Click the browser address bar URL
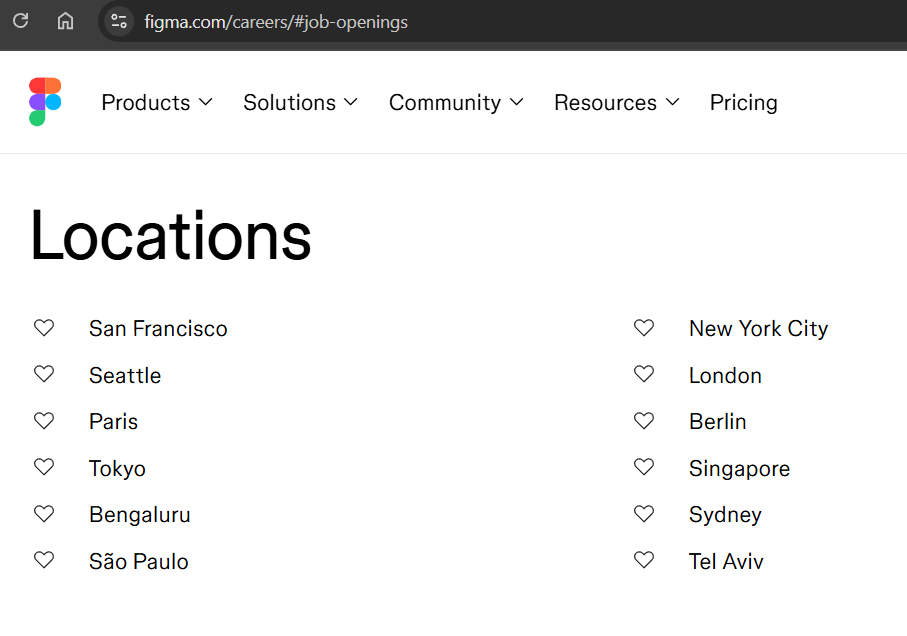 click(276, 22)
